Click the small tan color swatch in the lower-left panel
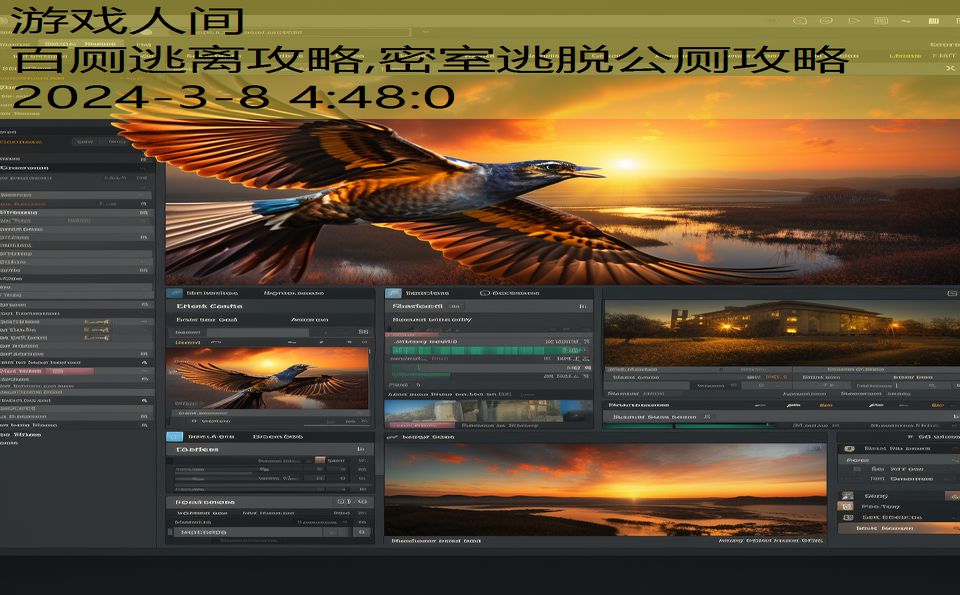The width and height of the screenshot is (960, 595). (320, 460)
